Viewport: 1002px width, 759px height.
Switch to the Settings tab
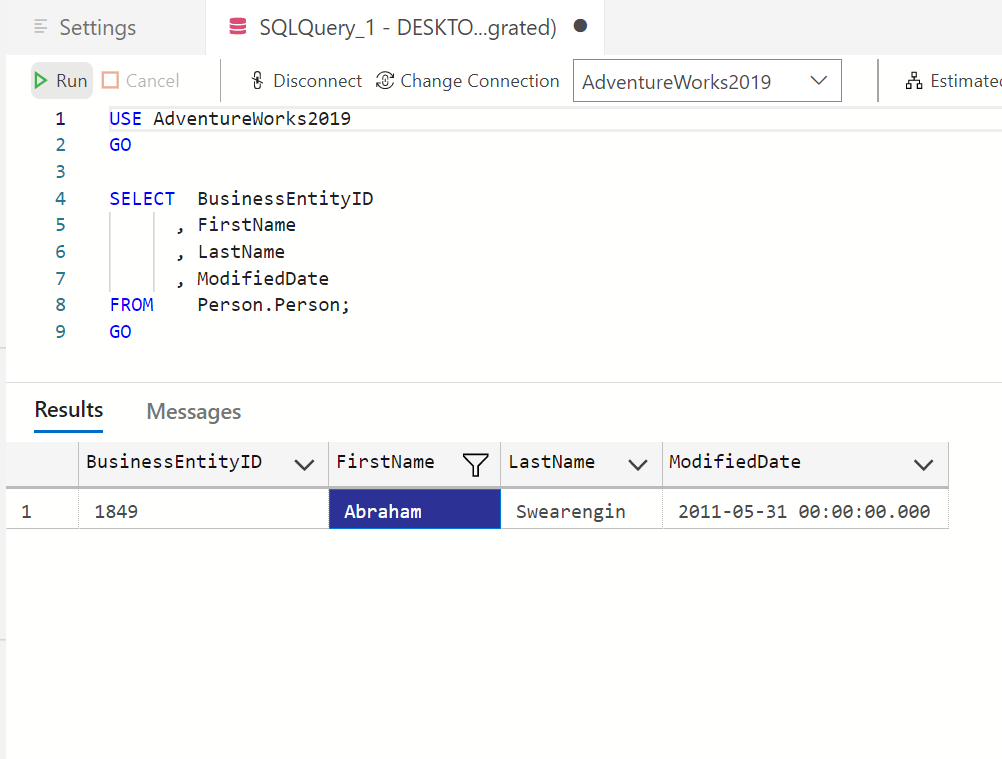click(97, 28)
